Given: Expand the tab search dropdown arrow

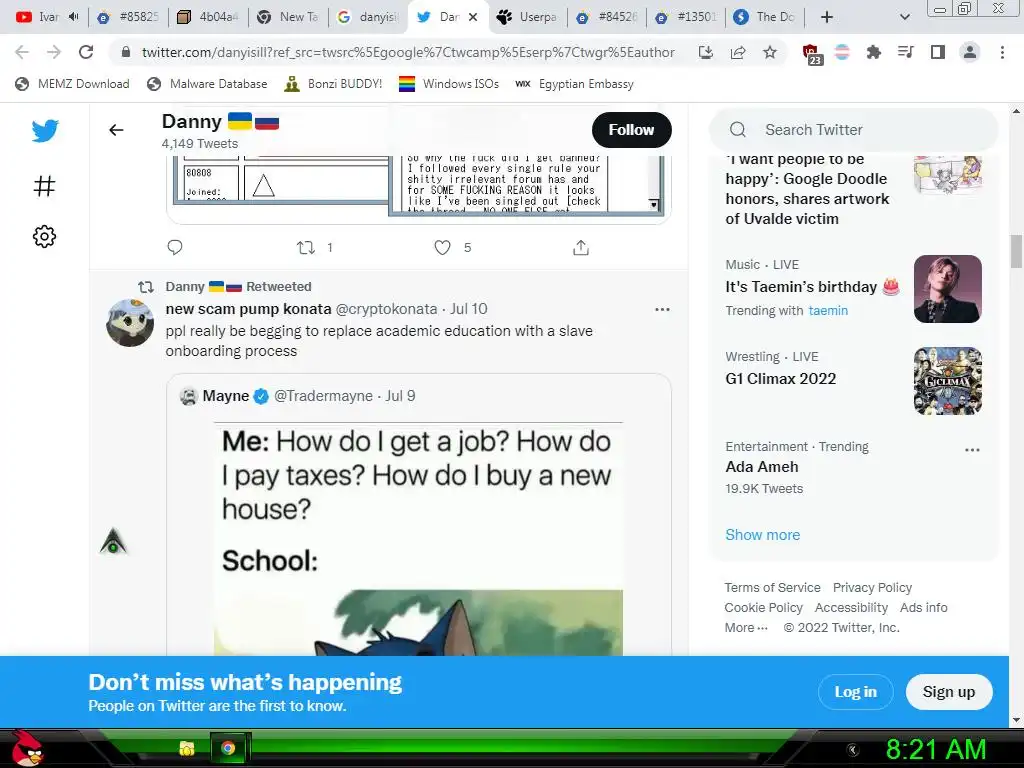Looking at the screenshot, I should click(x=904, y=17).
